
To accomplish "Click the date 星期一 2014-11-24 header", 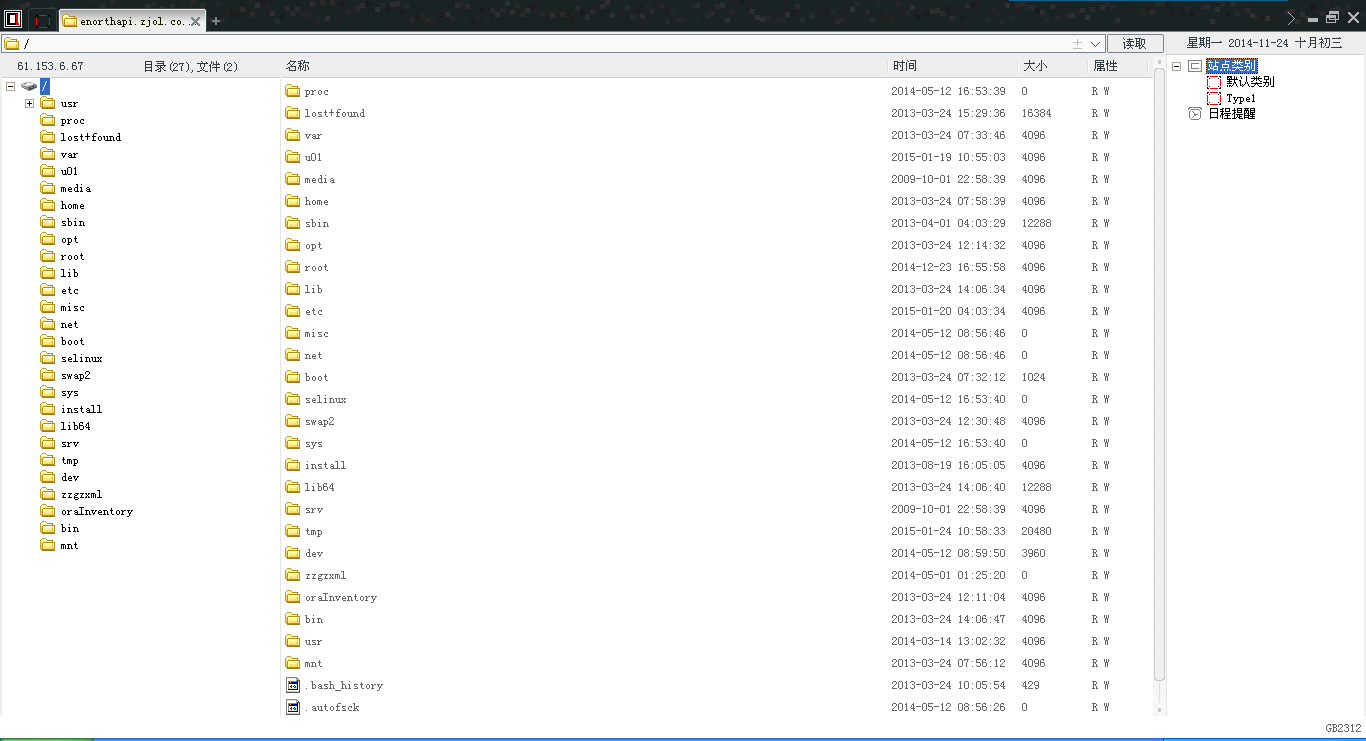I will point(1264,43).
